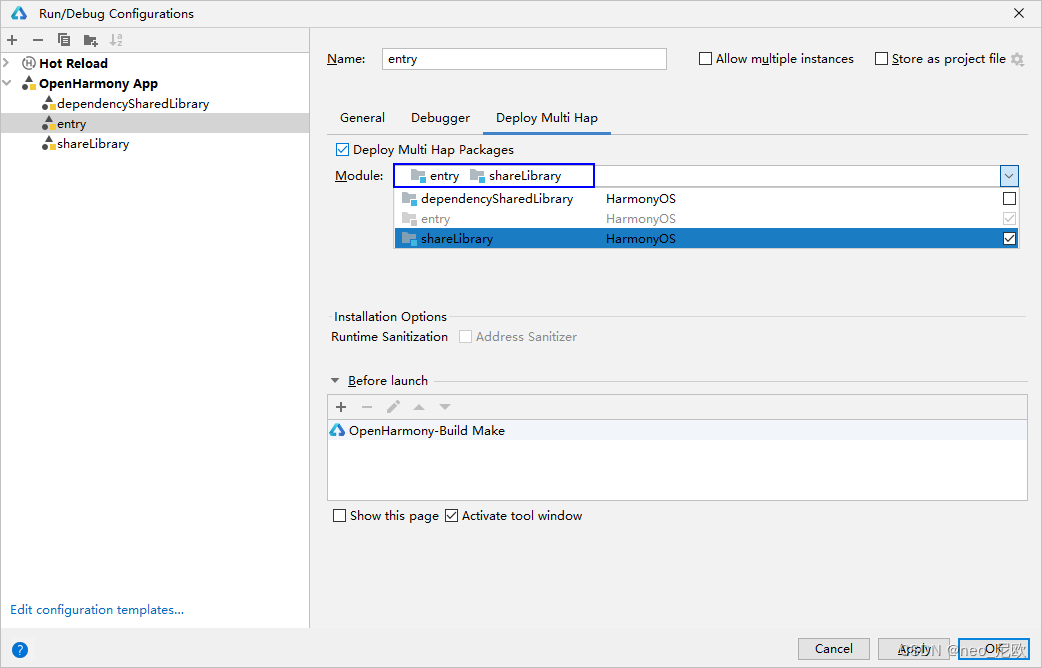The image size is (1042, 668).
Task: Open Edit configuration templates link
Action: pos(97,610)
